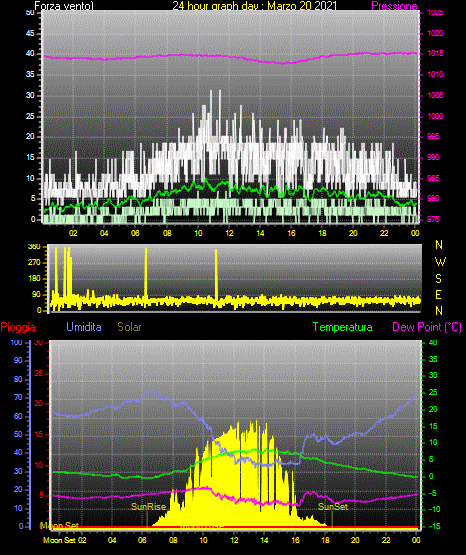Image resolution: width=466 pixels, height=555 pixels.
Task: Click pressure axis value '995'
Action: coord(433,136)
